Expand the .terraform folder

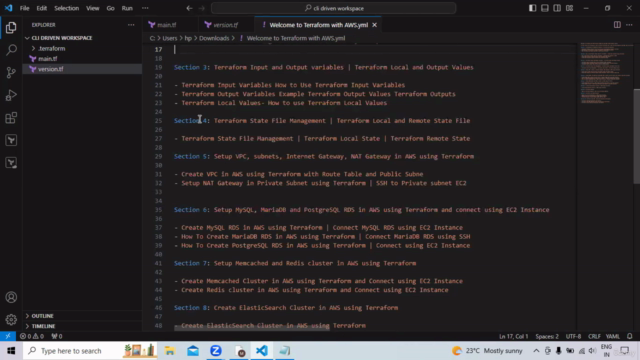pos(51,48)
